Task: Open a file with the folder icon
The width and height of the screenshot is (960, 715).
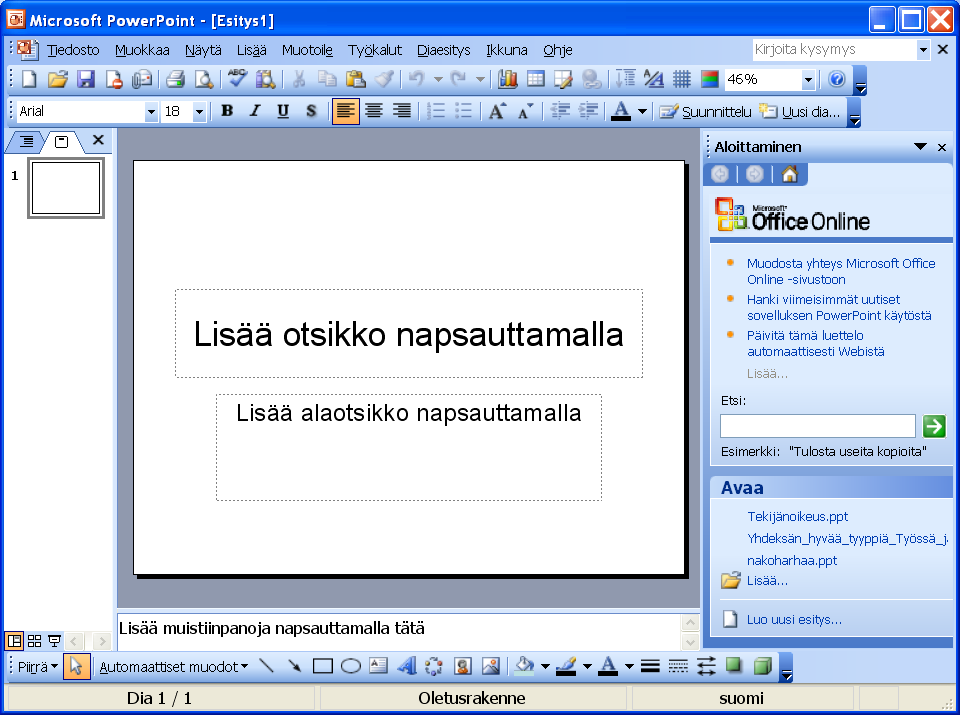Action: [58, 79]
